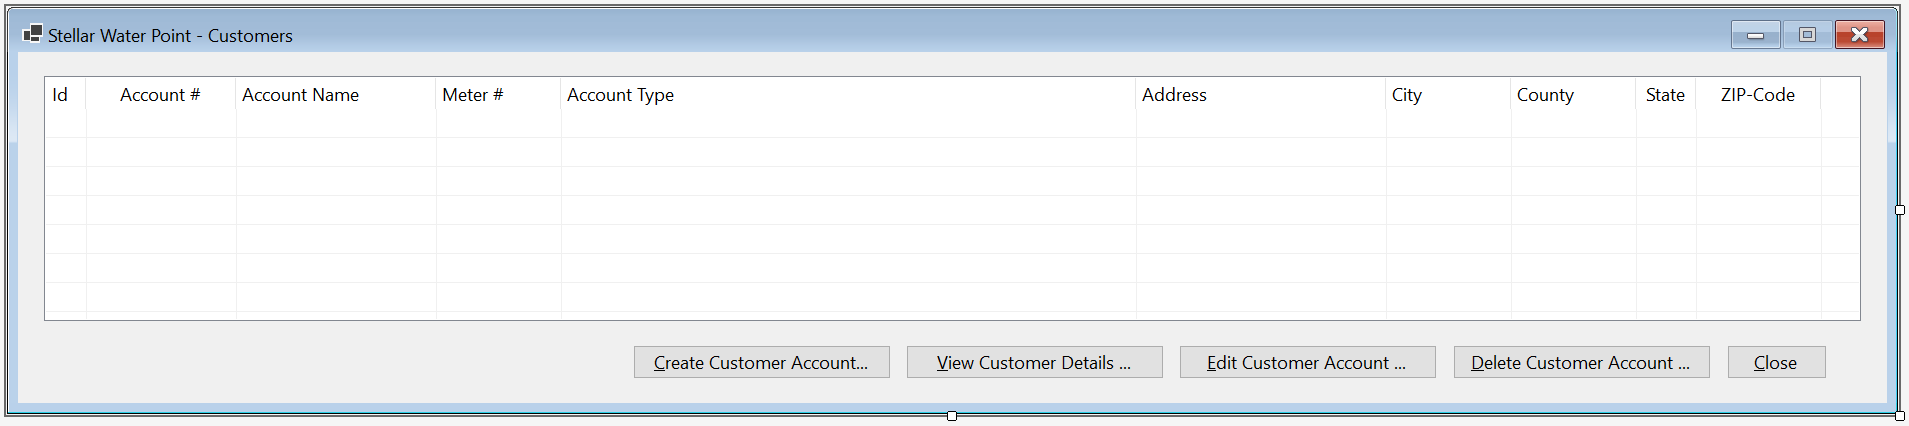This screenshot has width=1909, height=426.
Task: Minimize the Customers window
Action: pyautogui.click(x=1755, y=35)
